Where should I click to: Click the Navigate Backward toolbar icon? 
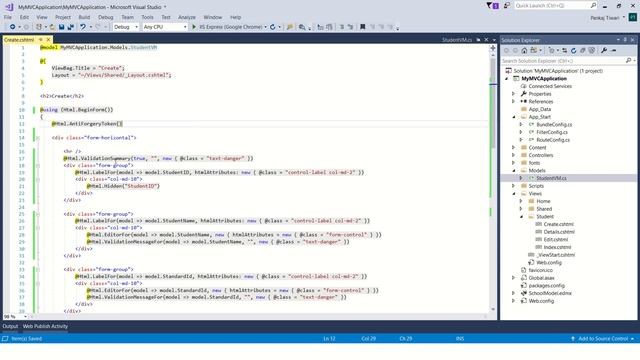point(13,27)
